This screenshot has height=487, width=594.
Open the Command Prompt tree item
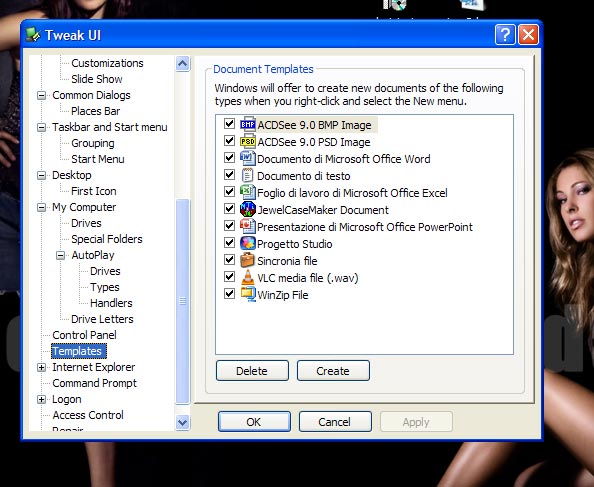click(94, 383)
